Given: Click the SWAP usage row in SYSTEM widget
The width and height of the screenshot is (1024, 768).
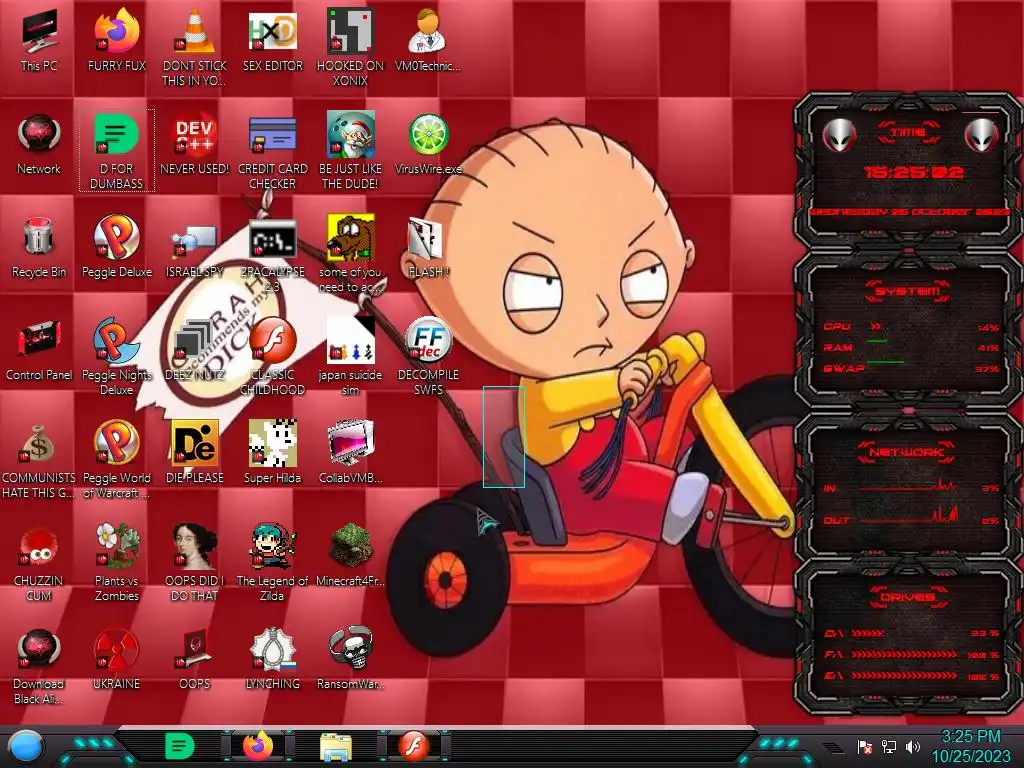Looking at the screenshot, I should click(x=912, y=368).
